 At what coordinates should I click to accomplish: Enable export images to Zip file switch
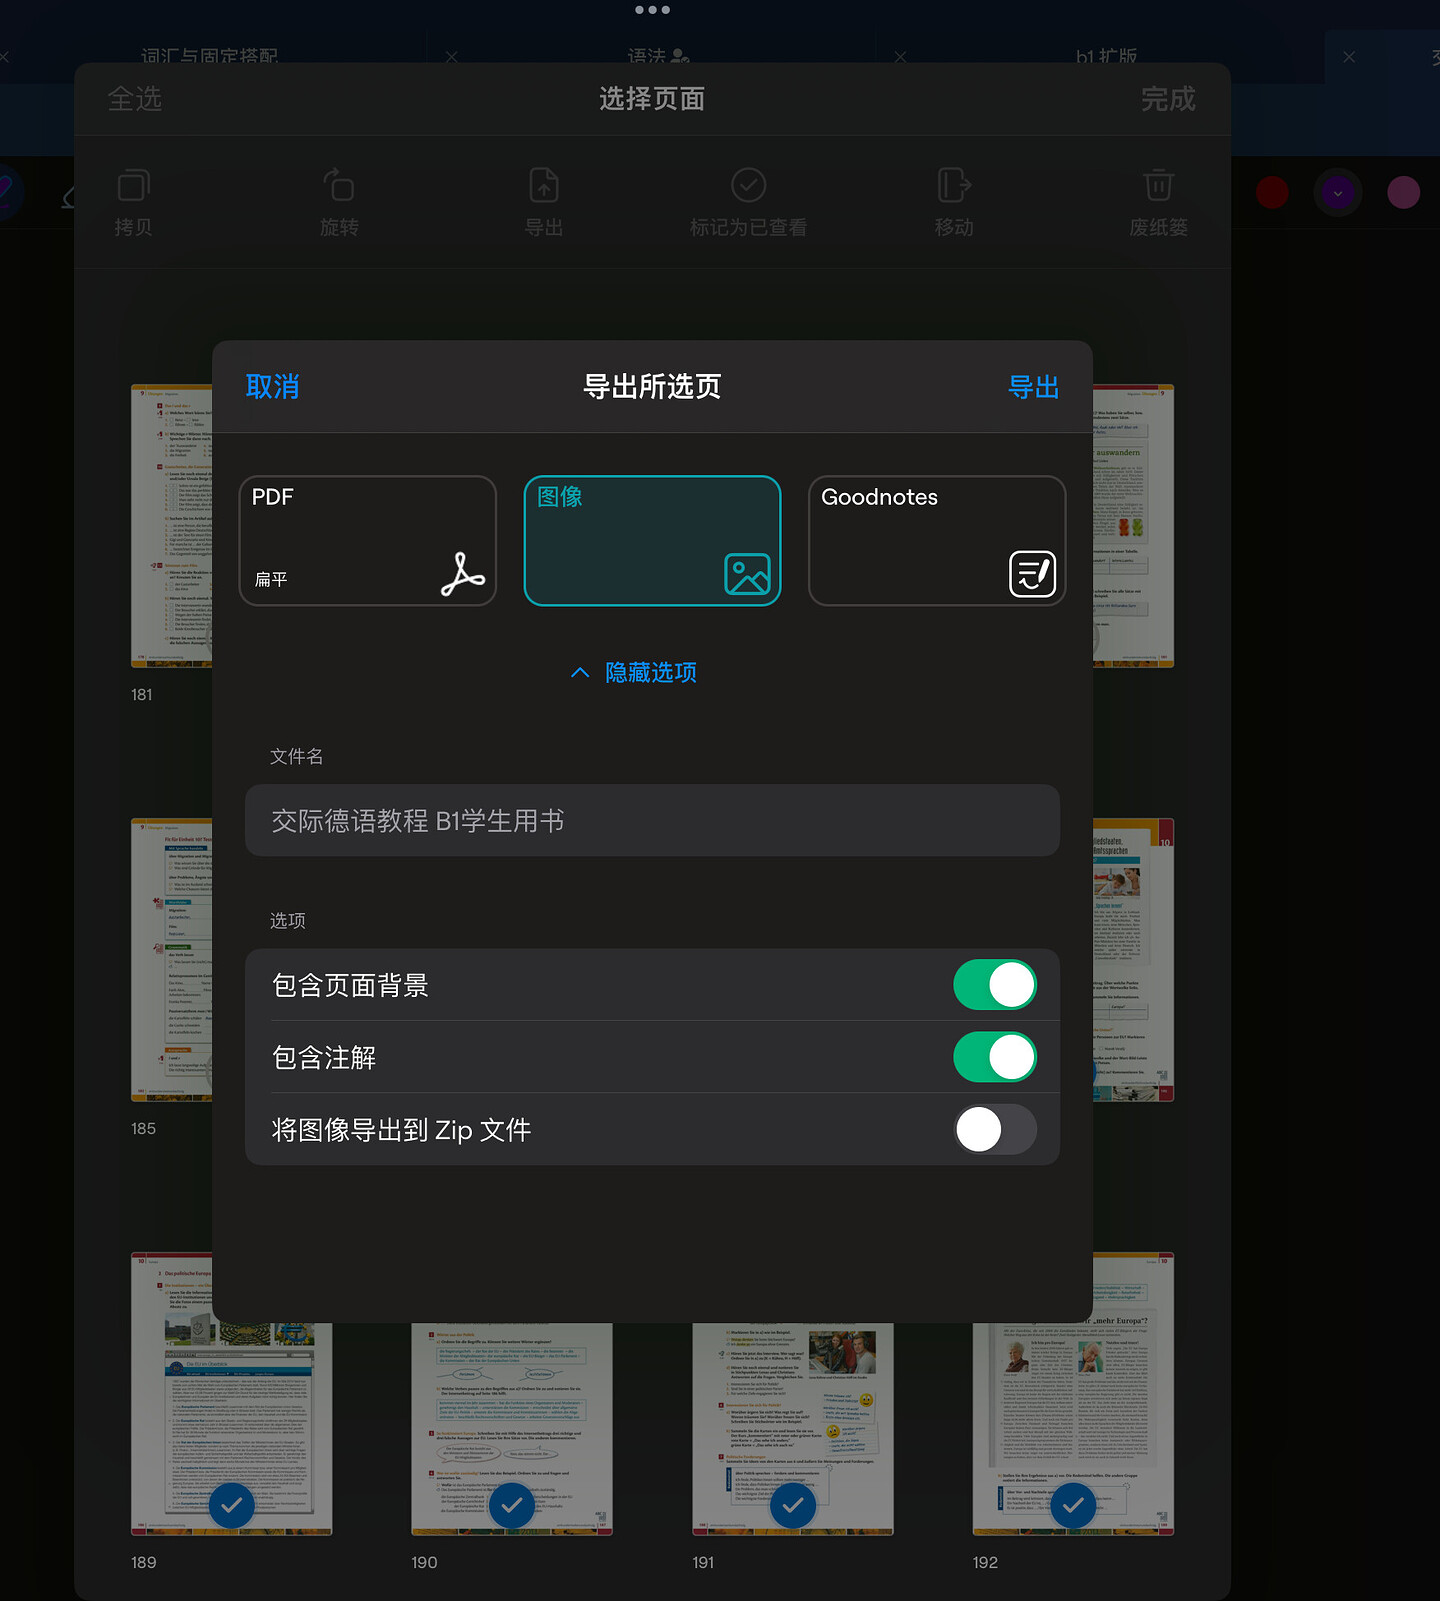[x=994, y=1129]
